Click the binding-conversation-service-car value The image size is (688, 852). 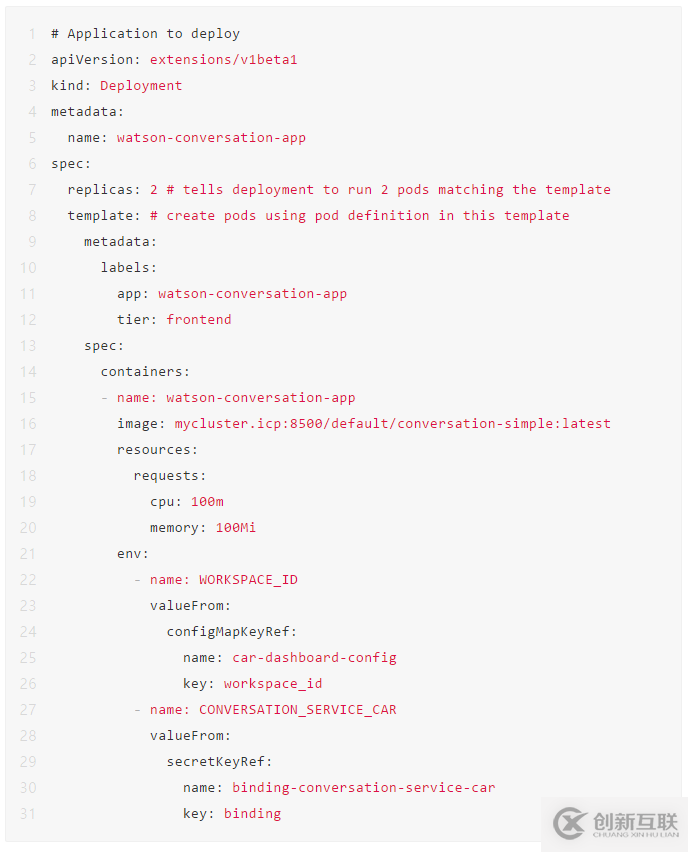(363, 788)
